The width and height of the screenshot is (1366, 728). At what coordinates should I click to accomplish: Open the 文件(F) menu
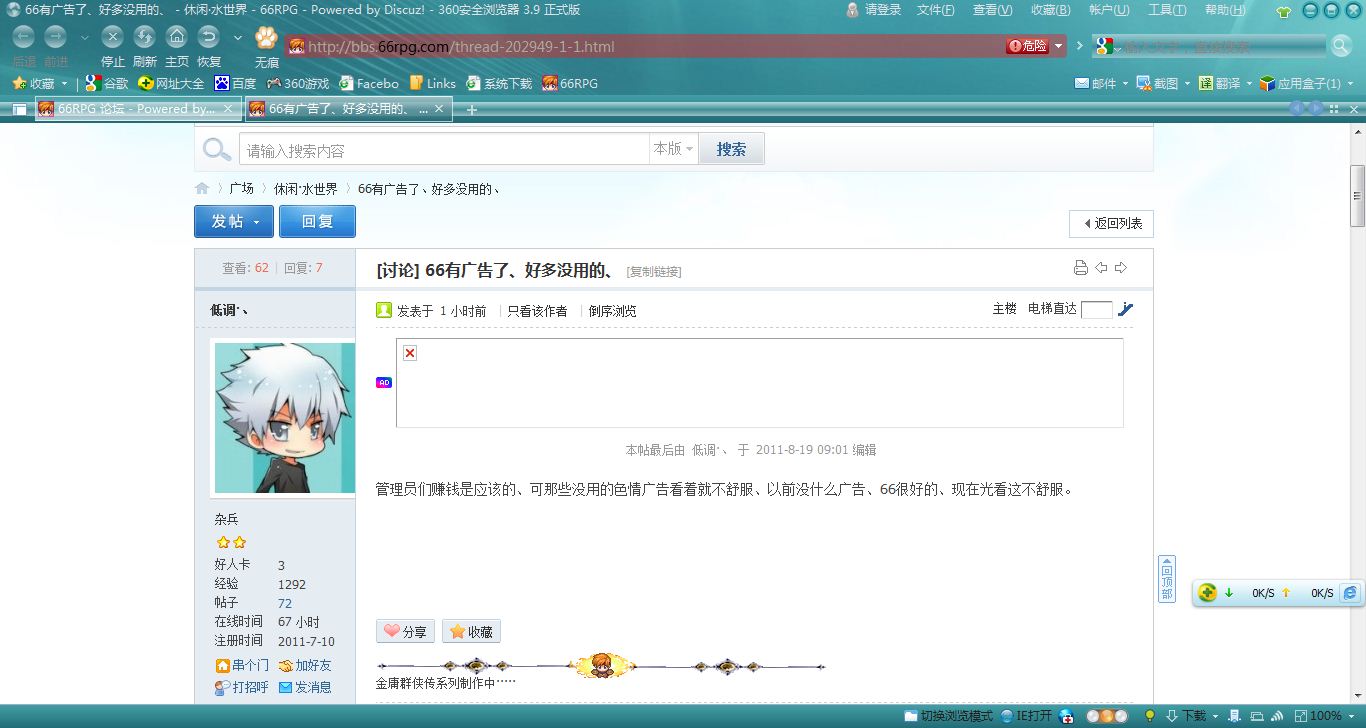935,10
